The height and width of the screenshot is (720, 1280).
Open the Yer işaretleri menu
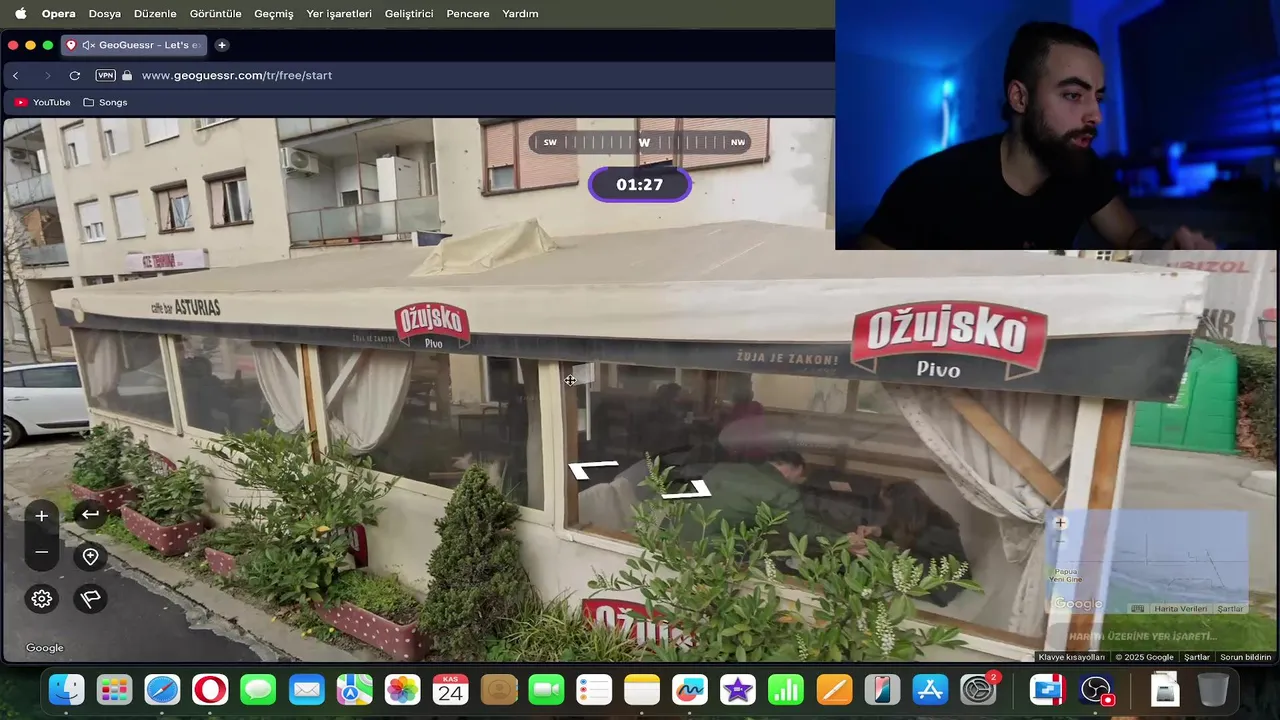coord(339,14)
